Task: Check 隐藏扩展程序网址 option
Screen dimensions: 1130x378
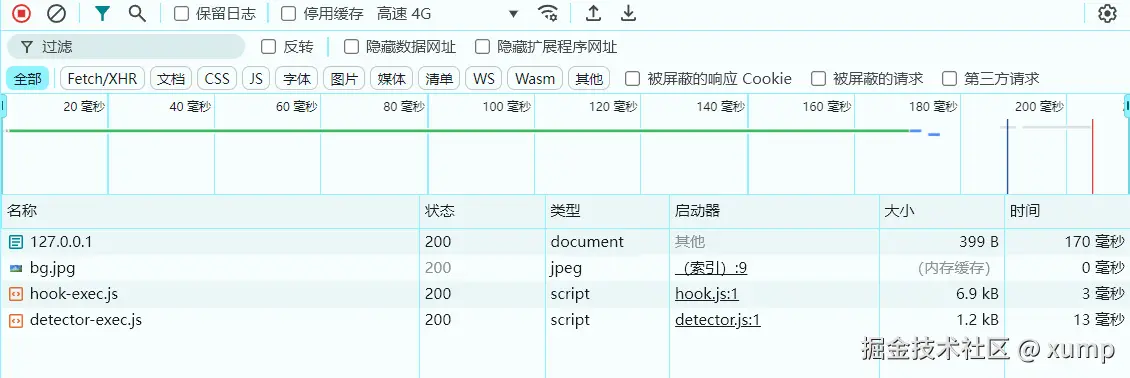Action: (482, 47)
